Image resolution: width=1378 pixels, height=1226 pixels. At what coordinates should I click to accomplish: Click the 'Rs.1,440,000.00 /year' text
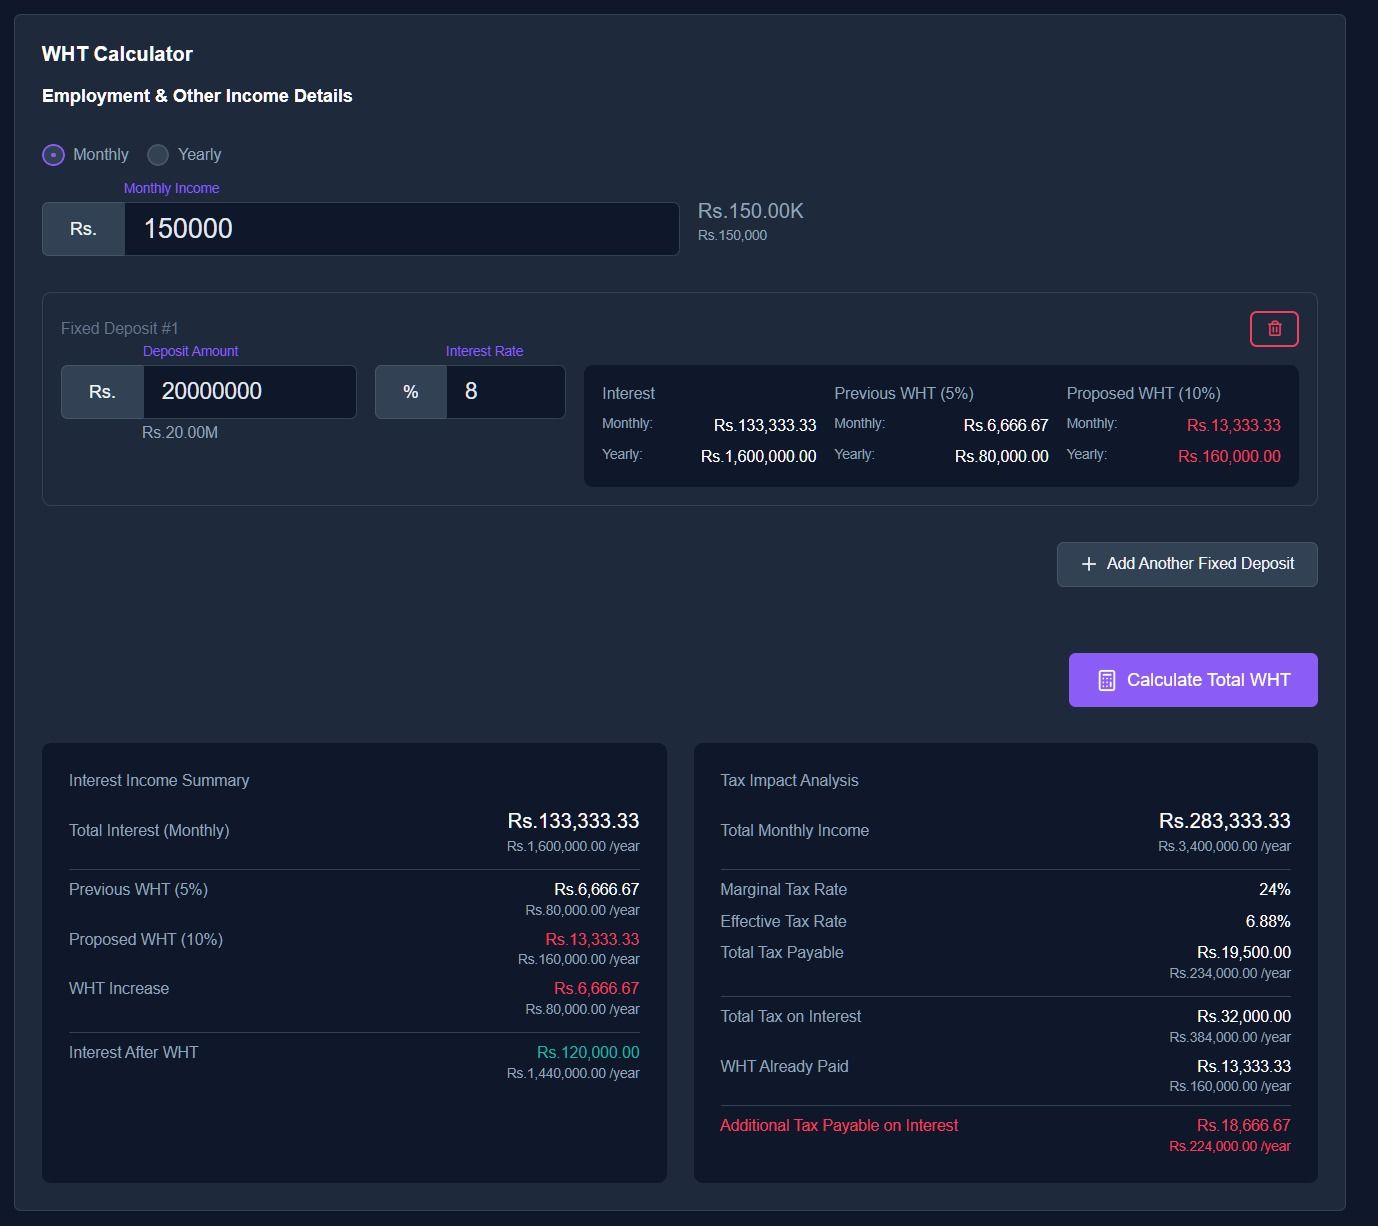[573, 1074]
